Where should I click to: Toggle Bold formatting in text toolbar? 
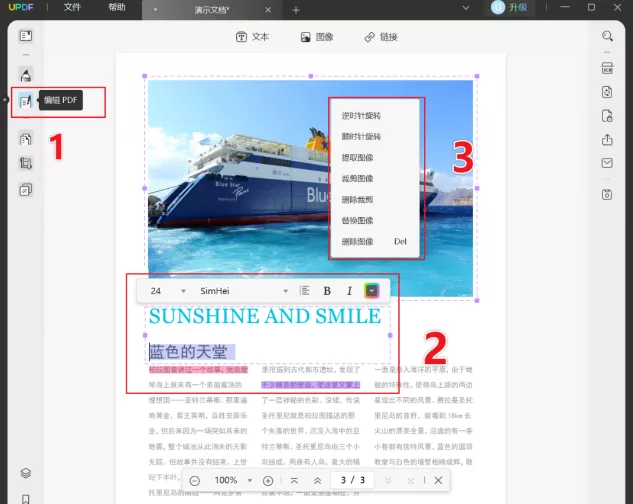click(327, 291)
